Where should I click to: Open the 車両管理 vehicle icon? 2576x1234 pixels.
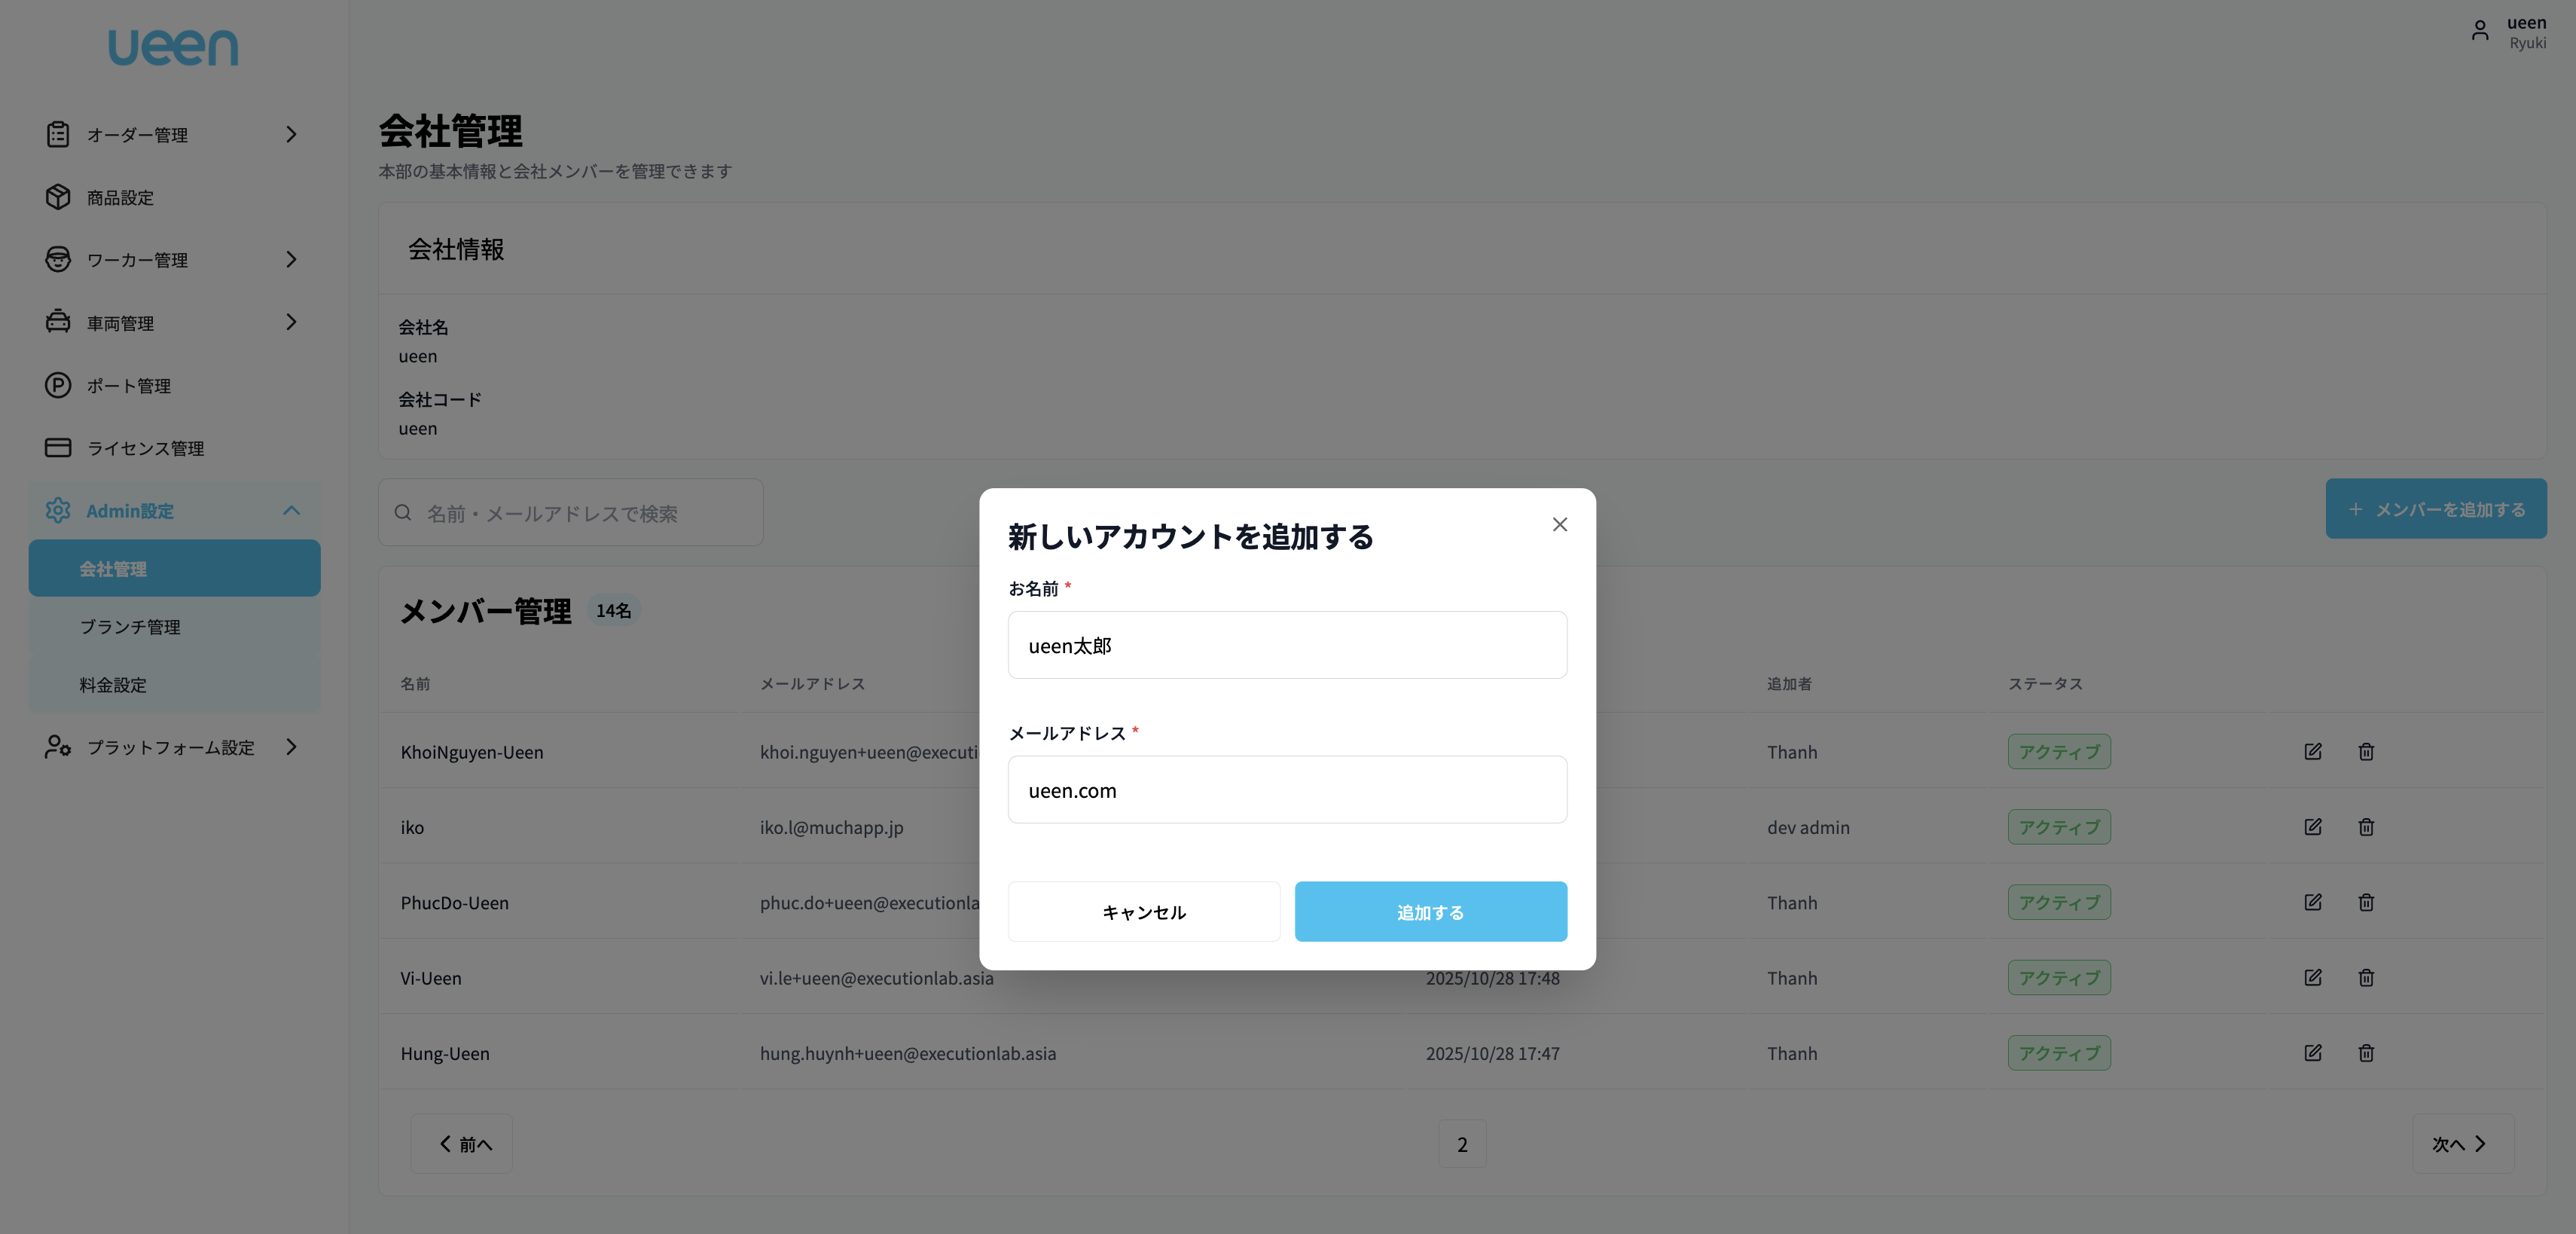tap(57, 322)
